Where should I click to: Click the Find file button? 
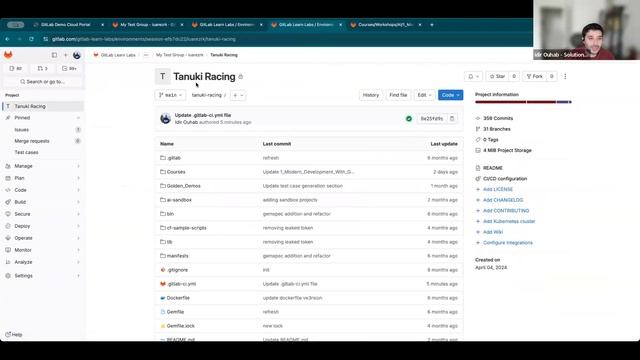point(398,95)
